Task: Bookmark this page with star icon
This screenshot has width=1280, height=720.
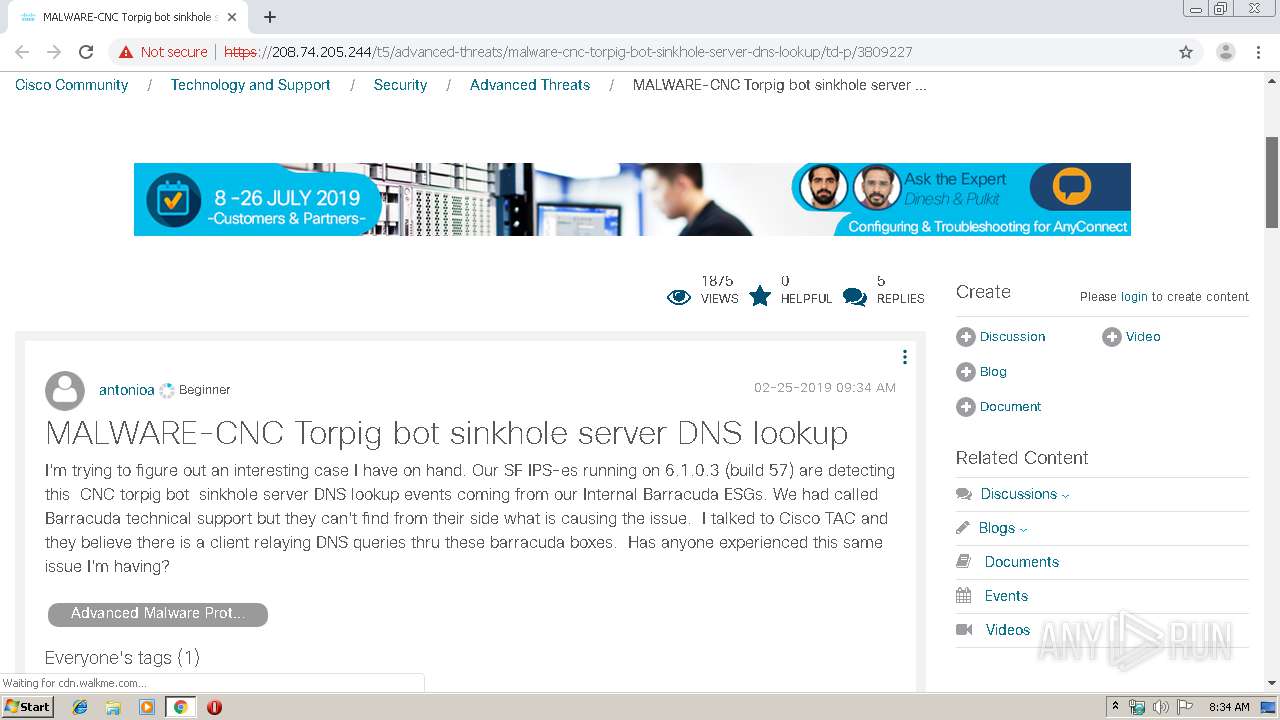Action: (1186, 52)
